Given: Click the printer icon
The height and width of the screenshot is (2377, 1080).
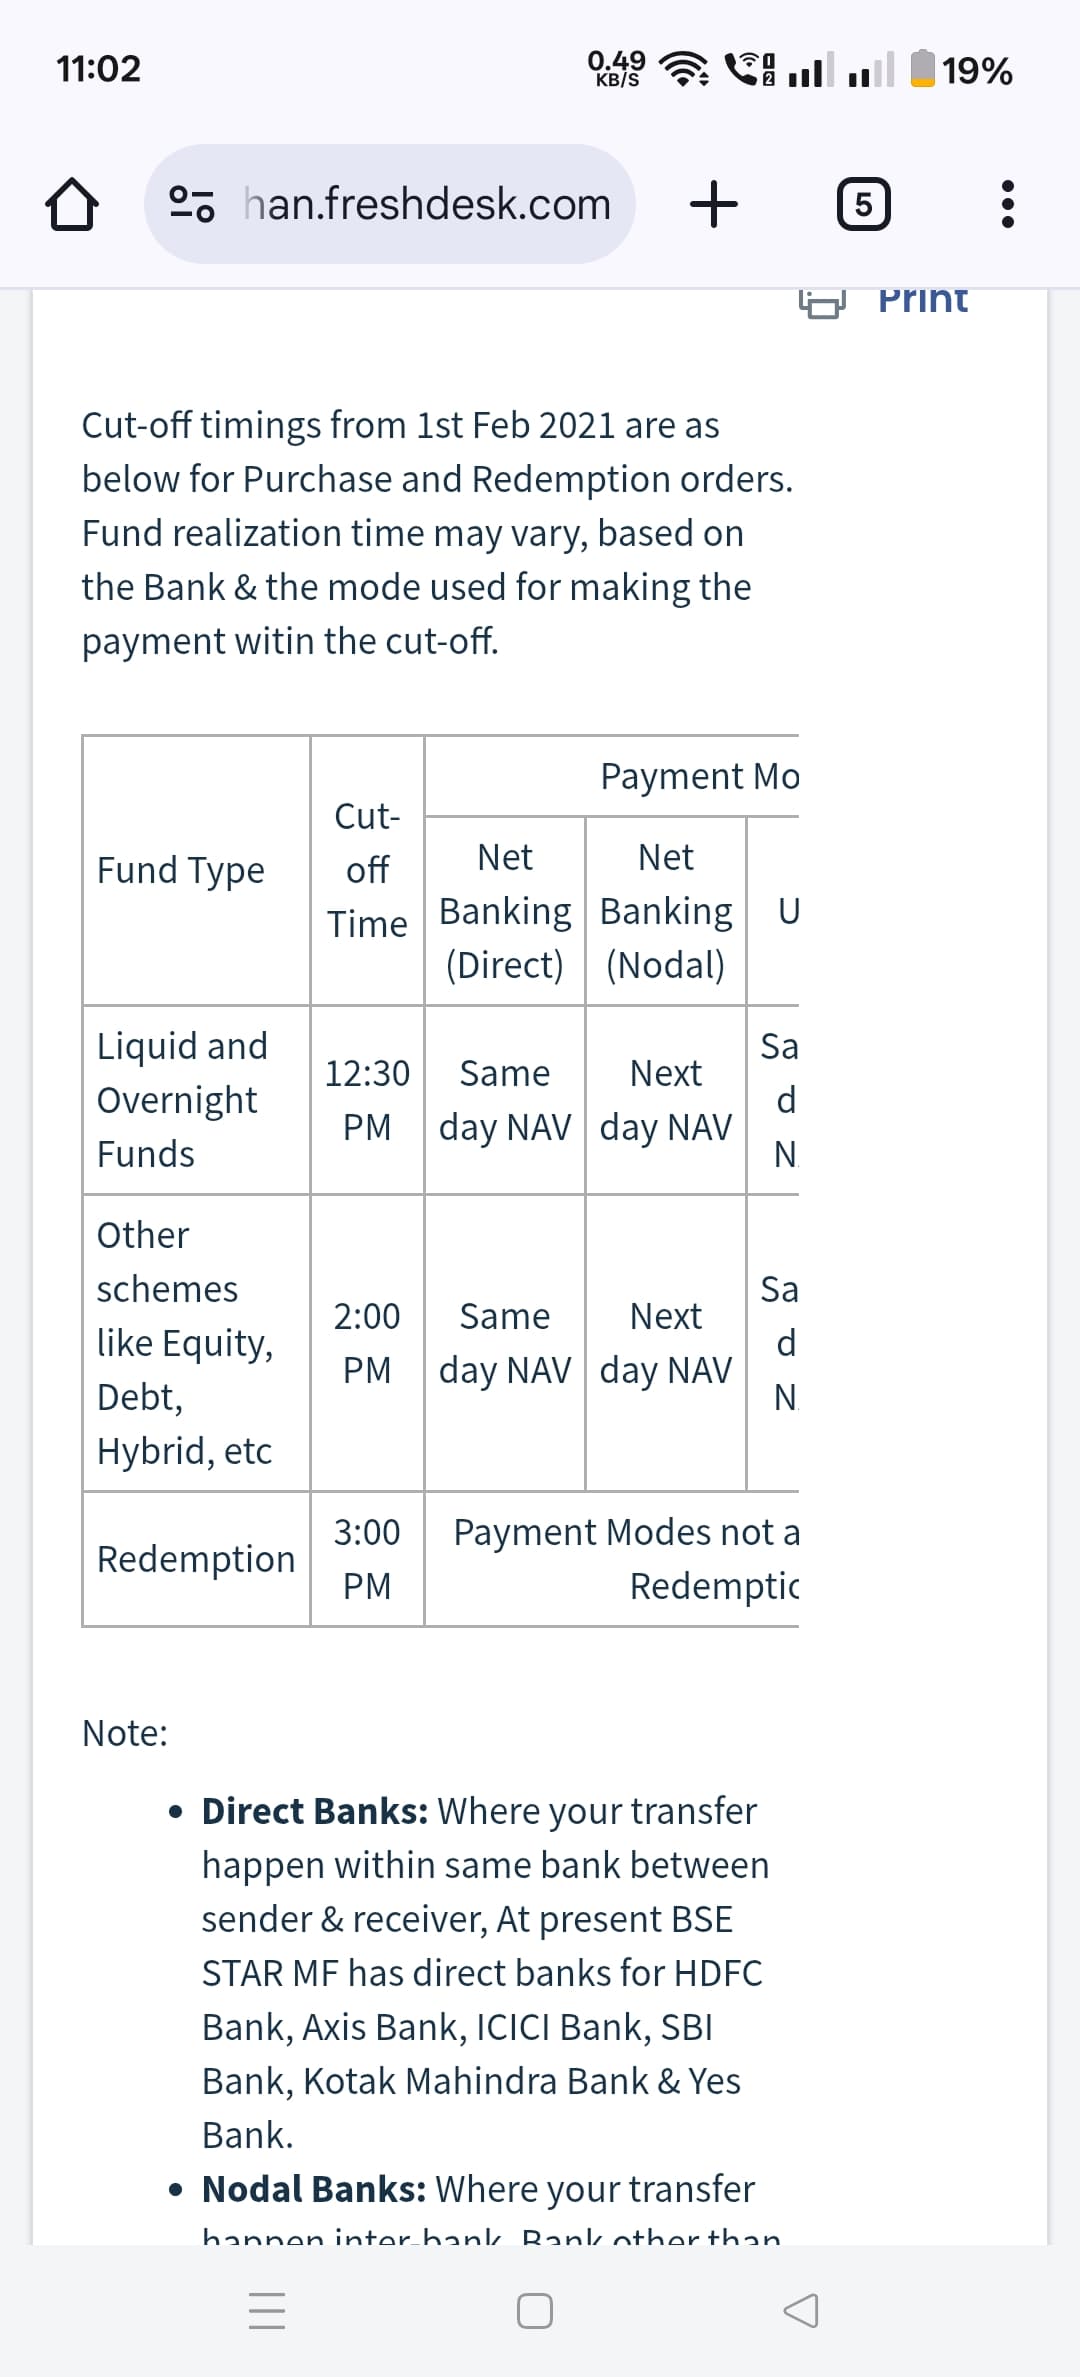Looking at the screenshot, I should point(822,301).
